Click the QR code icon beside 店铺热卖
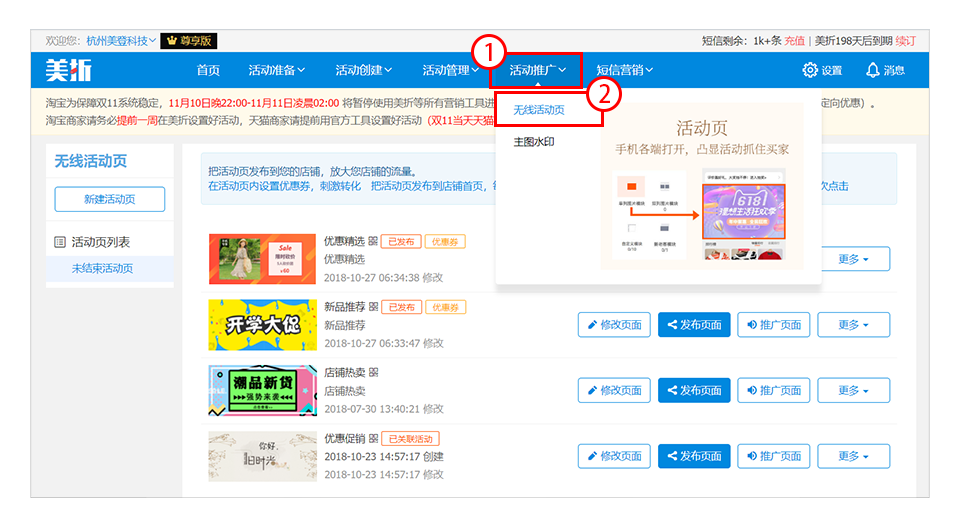The width and height of the screenshot is (960, 528). point(373,372)
